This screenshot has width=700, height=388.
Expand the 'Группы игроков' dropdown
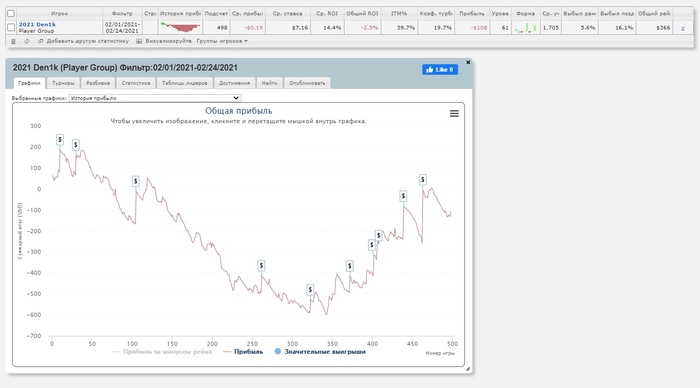point(222,41)
